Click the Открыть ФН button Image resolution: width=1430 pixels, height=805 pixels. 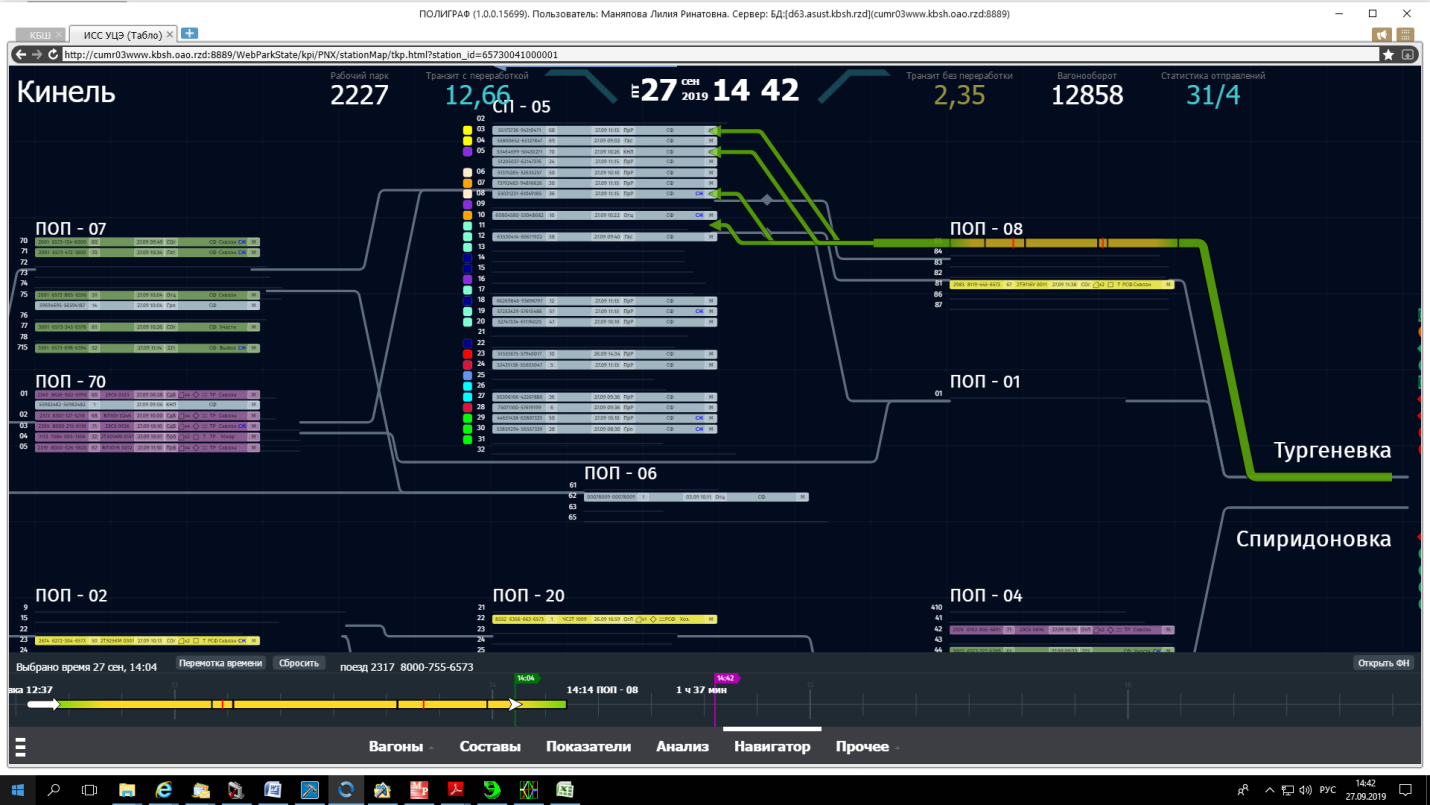(x=1383, y=663)
